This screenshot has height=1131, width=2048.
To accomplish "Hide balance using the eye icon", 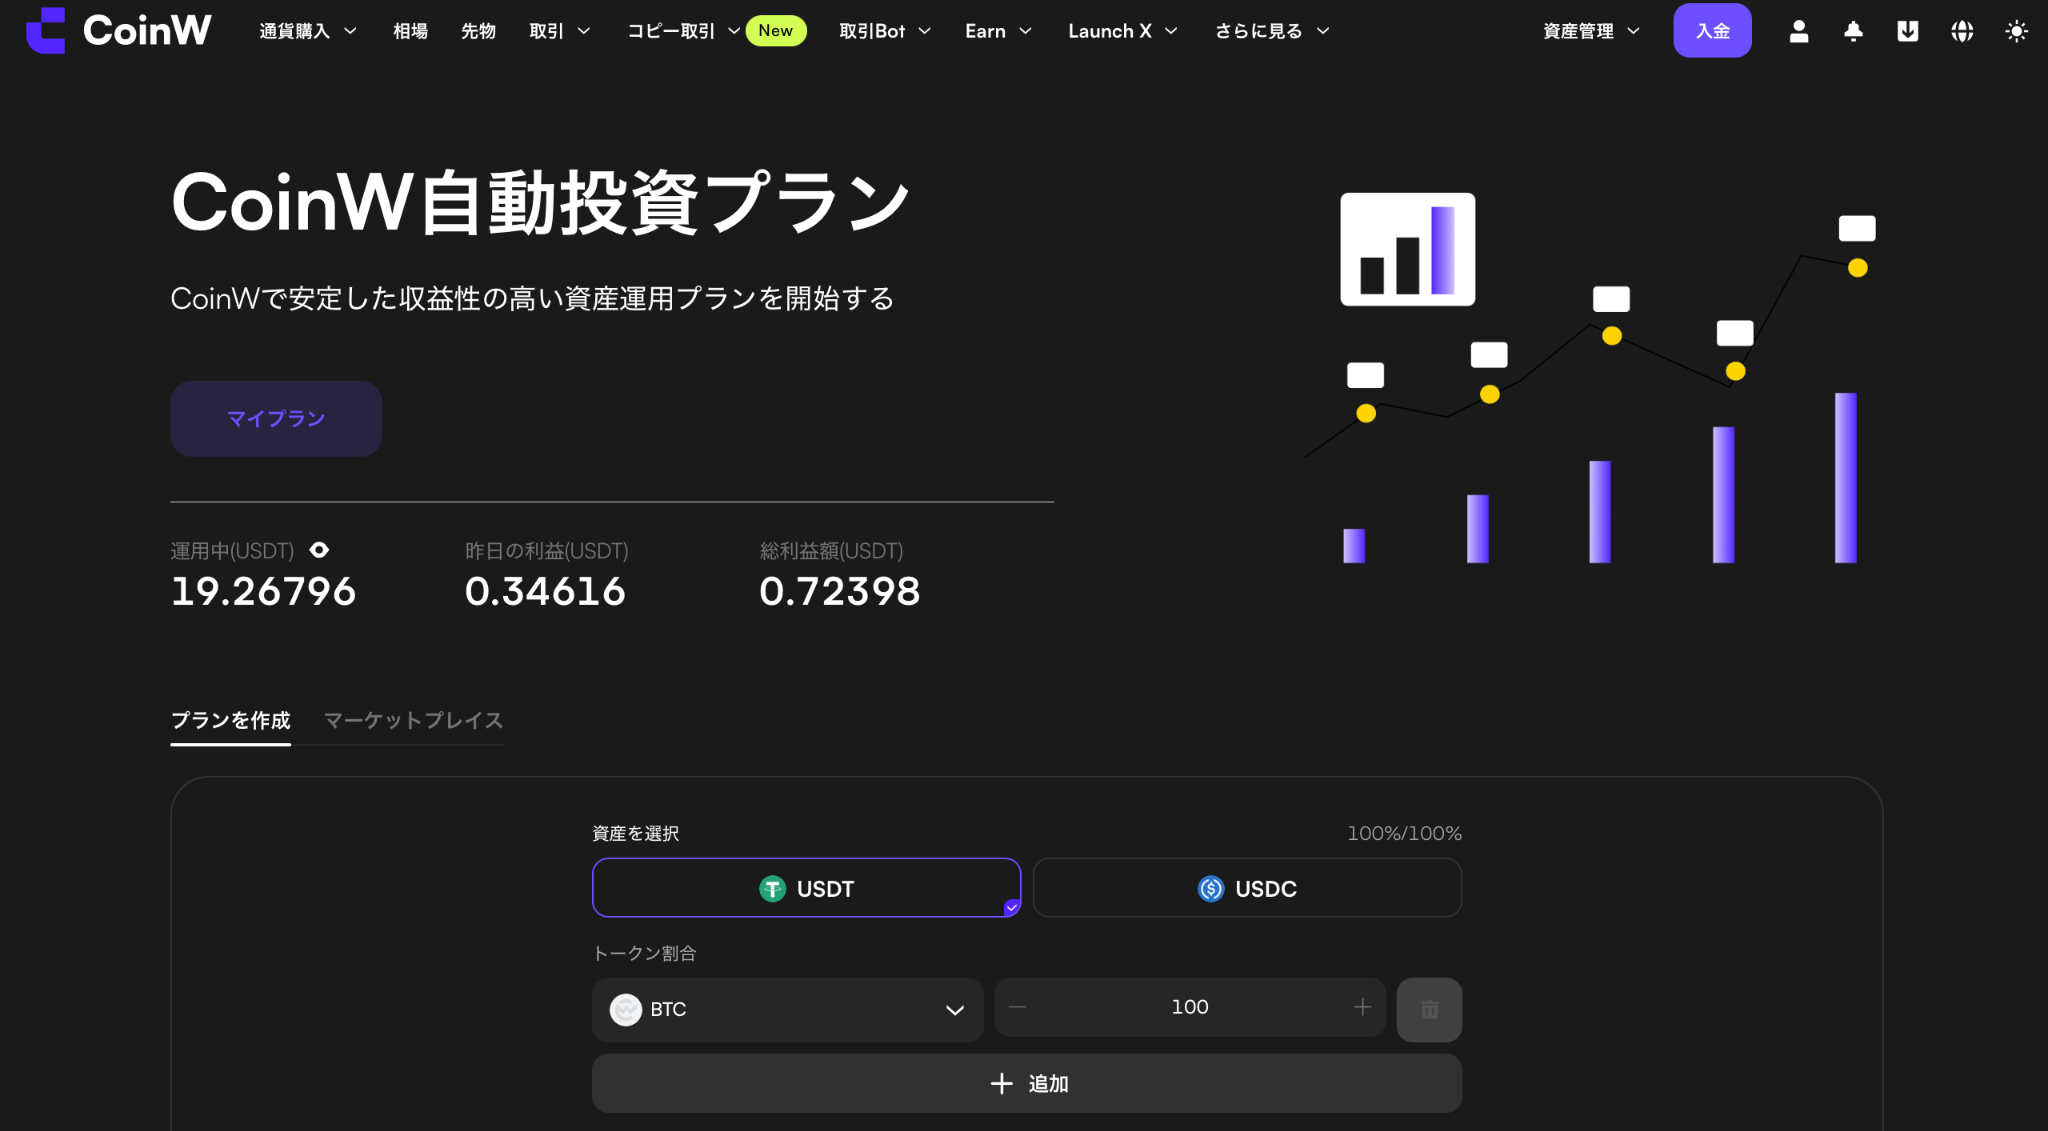I will click(x=319, y=550).
